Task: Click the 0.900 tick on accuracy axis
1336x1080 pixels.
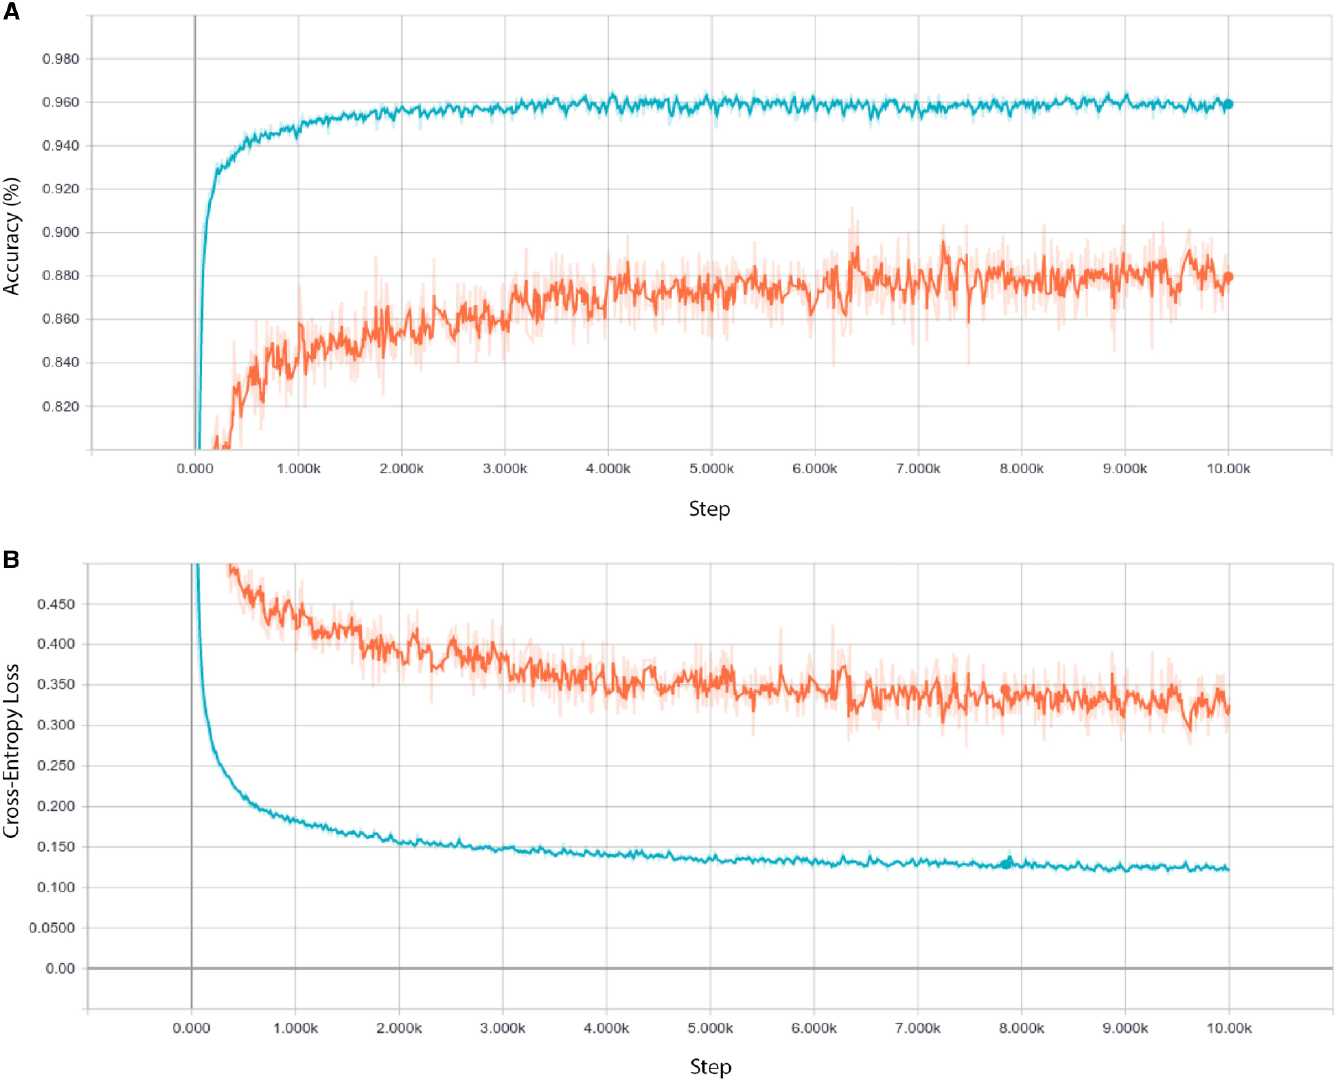Action: pyautogui.click(x=60, y=232)
